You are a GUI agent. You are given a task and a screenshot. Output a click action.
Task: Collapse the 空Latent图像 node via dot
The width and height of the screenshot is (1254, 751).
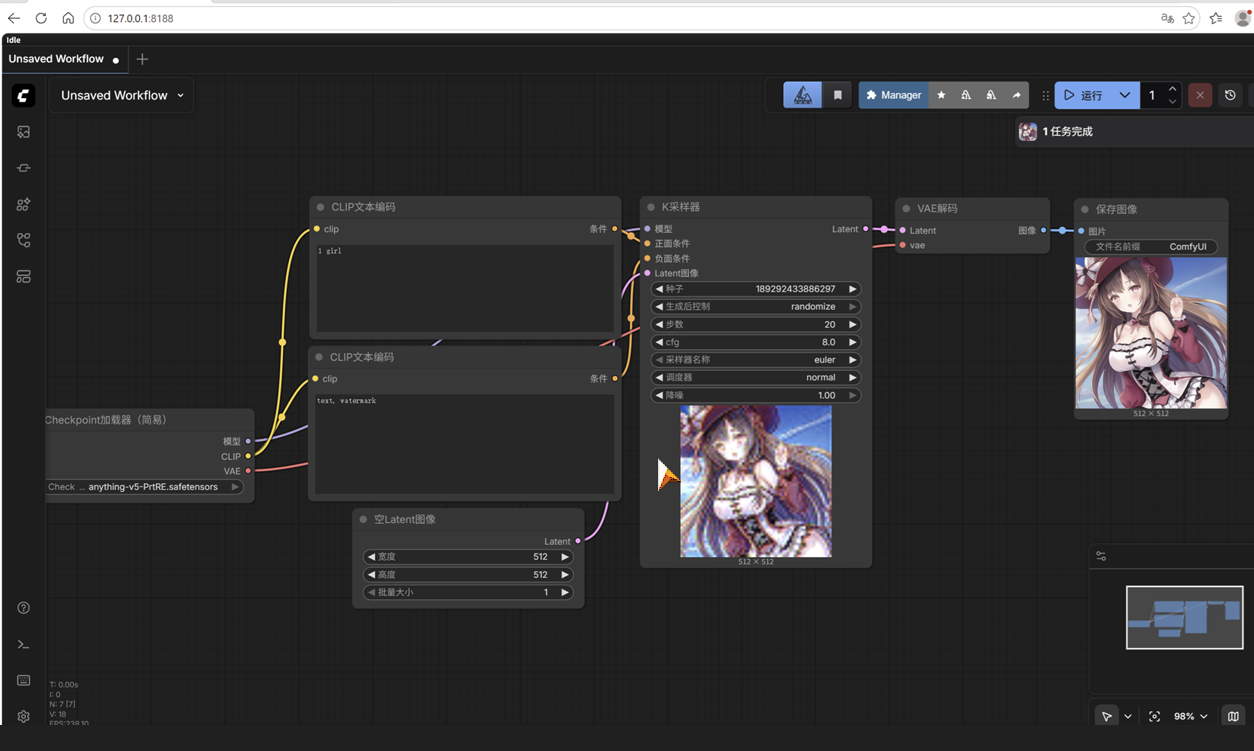pyautogui.click(x=363, y=520)
